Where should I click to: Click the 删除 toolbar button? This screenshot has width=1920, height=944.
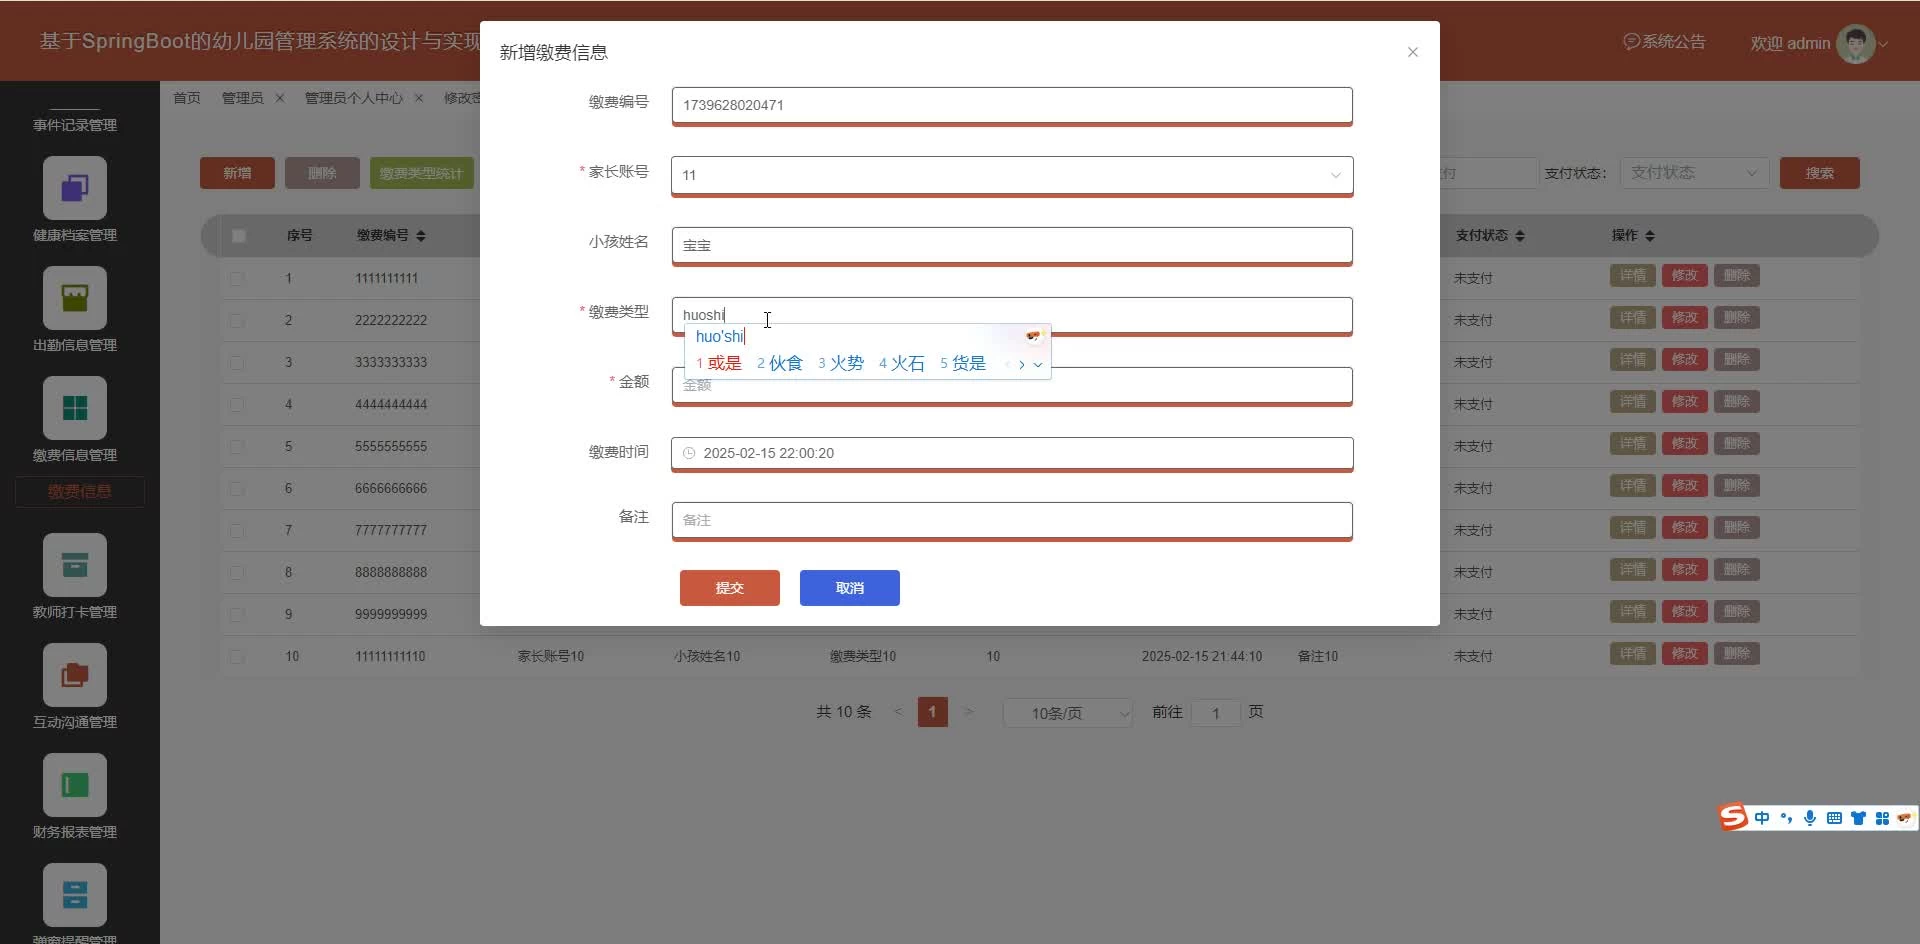322,173
